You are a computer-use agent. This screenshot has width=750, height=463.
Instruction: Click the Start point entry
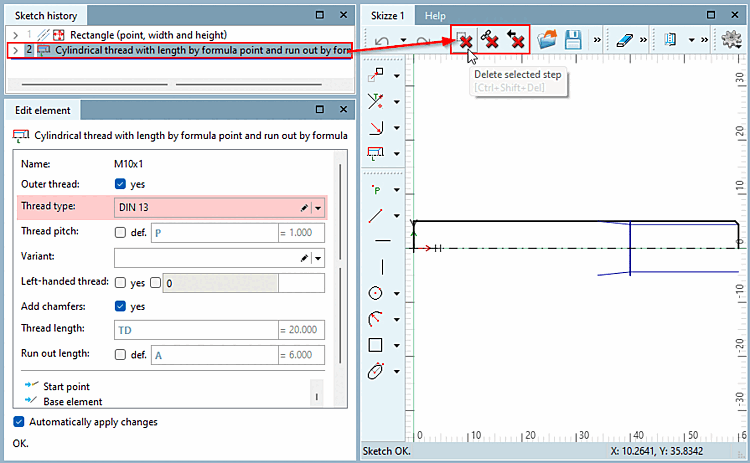point(66,386)
